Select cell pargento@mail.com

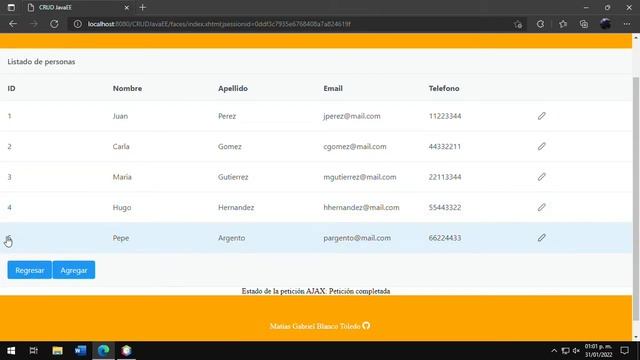357,238
